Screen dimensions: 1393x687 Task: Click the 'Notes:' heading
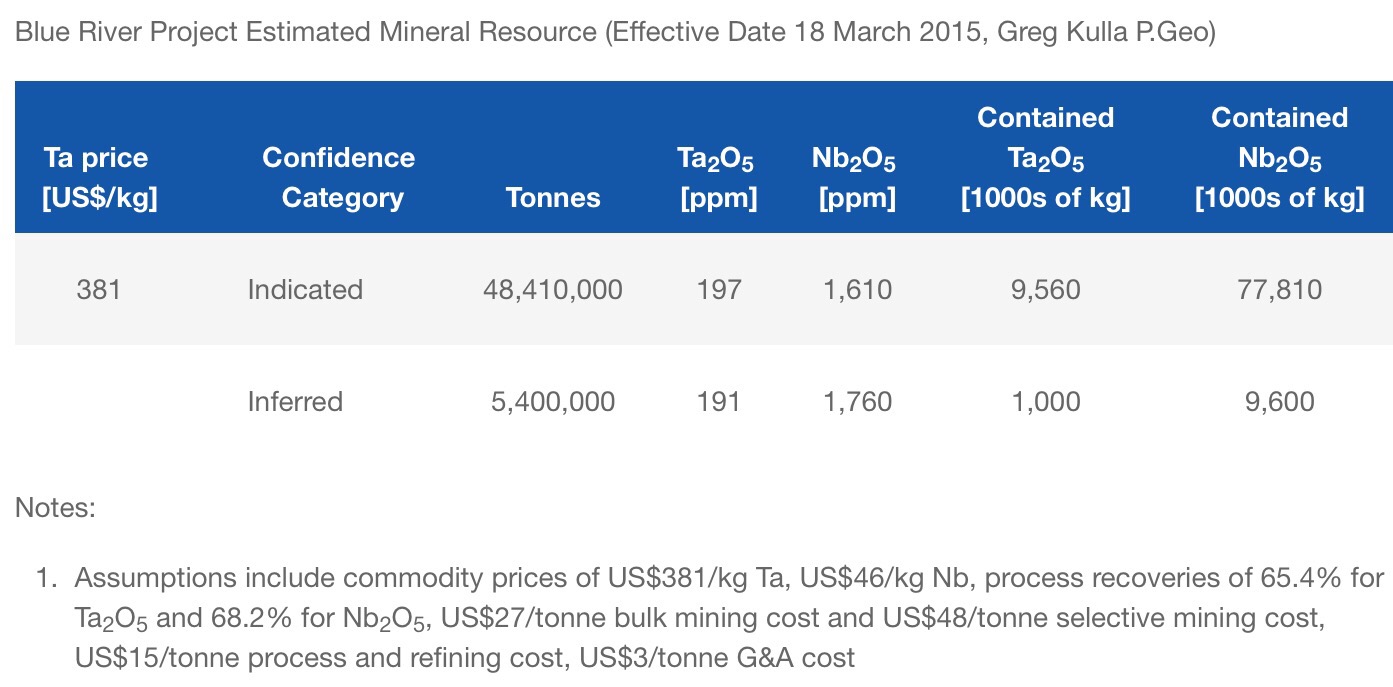tap(55, 508)
